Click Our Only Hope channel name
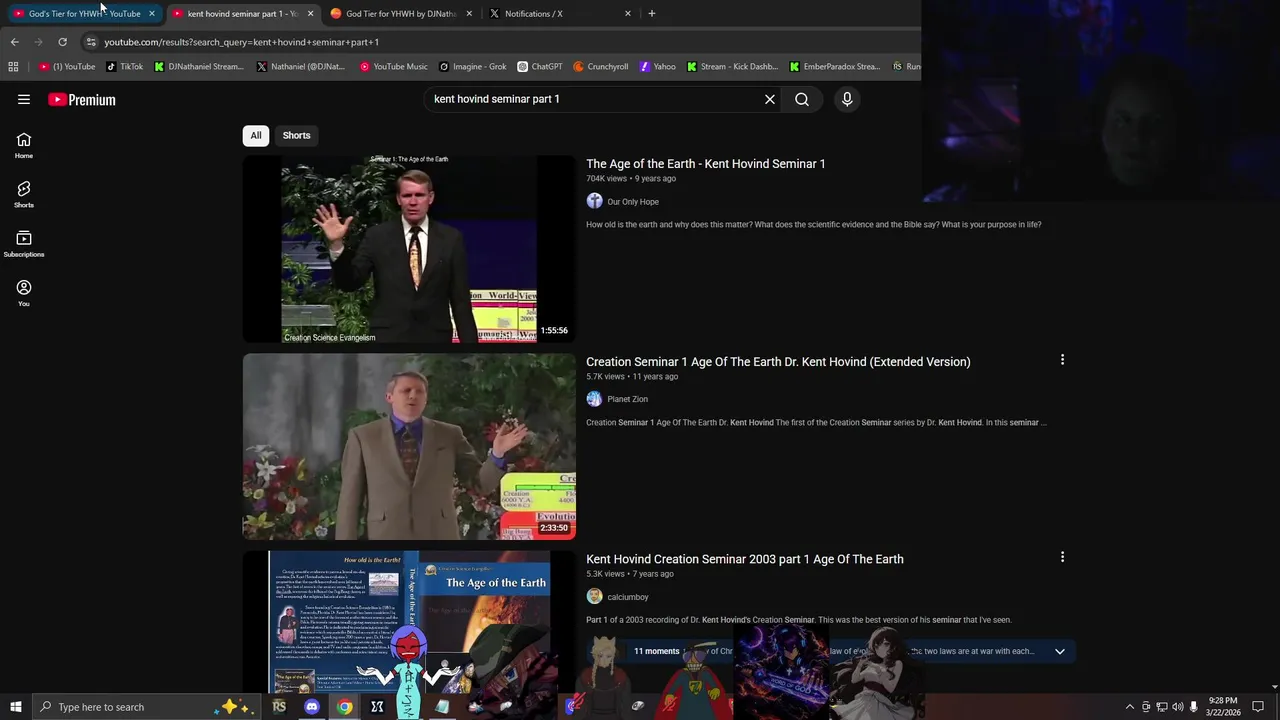This screenshot has width=1280, height=720. 633,202
